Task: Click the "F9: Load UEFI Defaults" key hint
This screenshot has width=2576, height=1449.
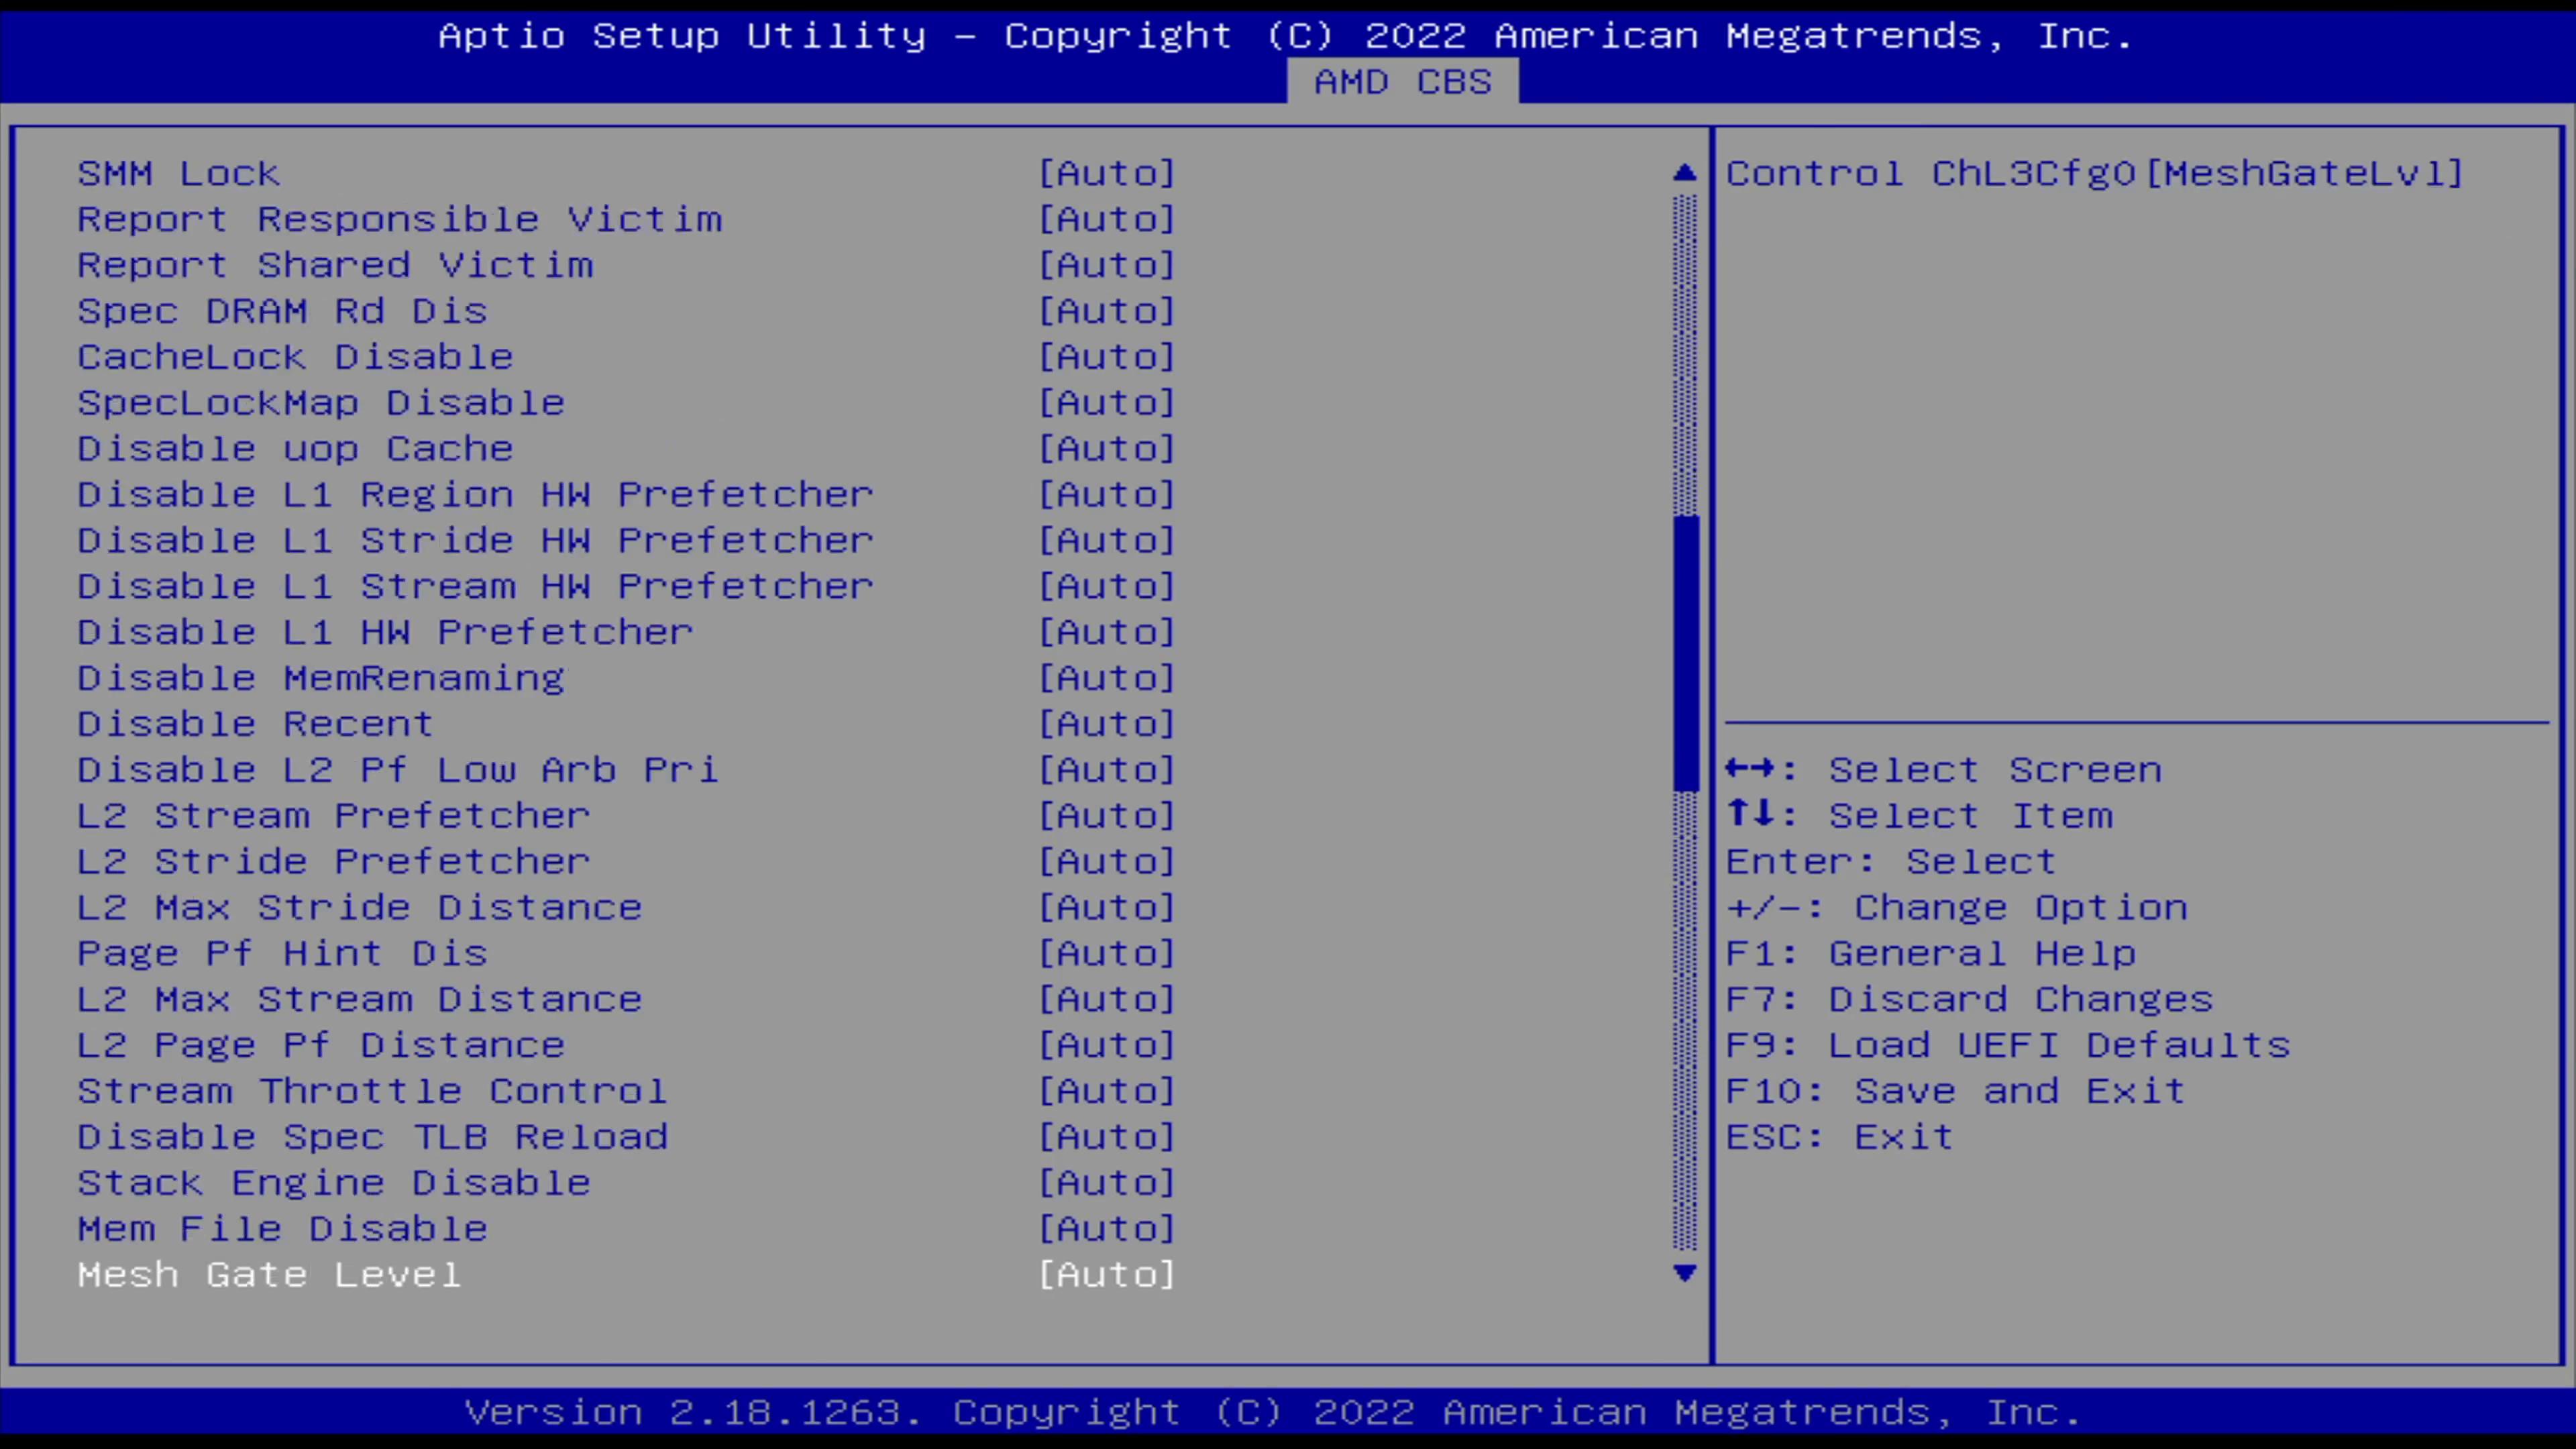Action: [x=2009, y=1045]
